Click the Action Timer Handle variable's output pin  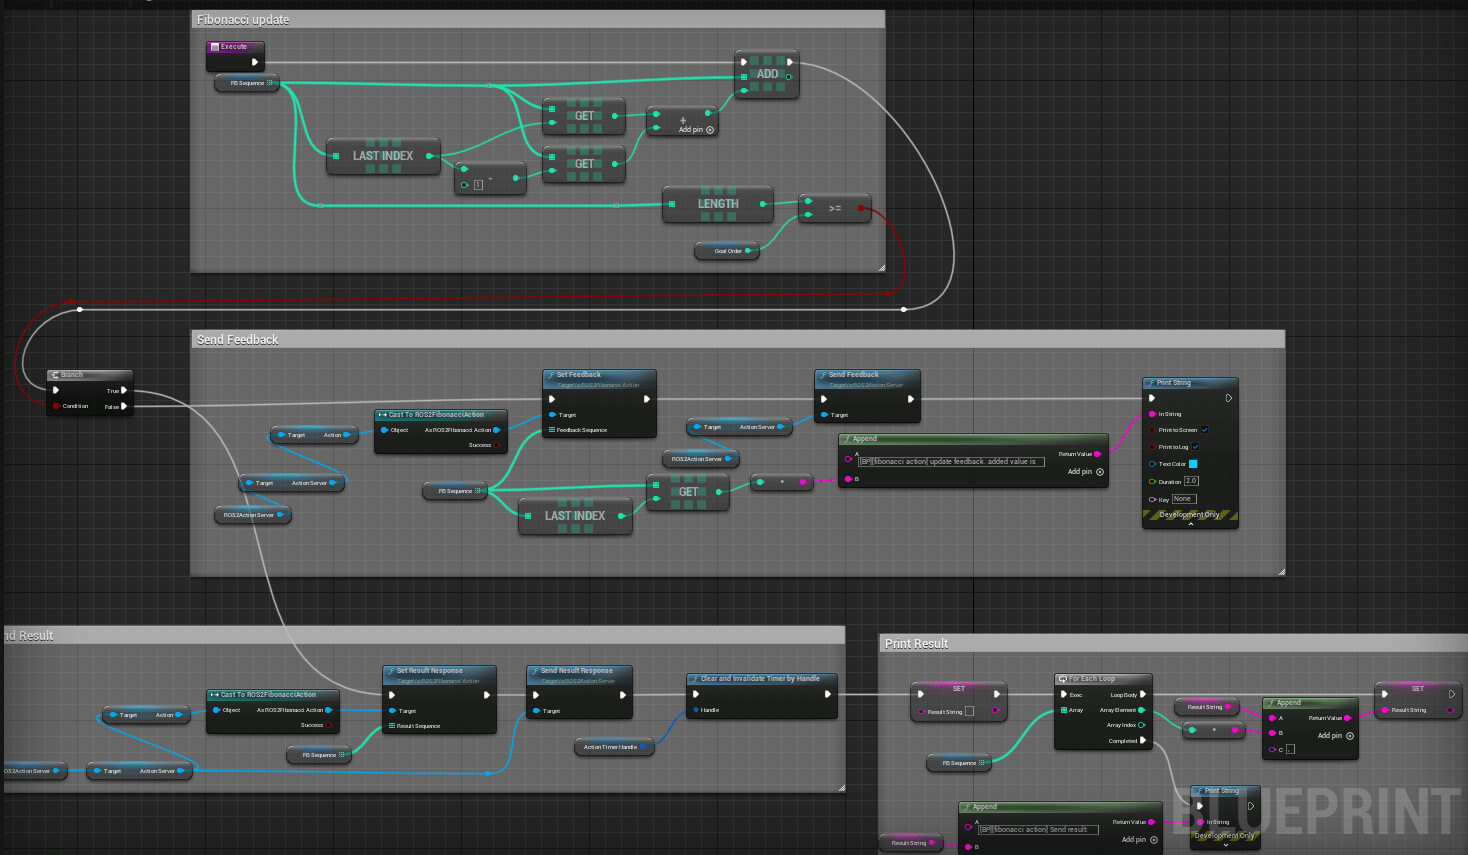click(x=645, y=747)
